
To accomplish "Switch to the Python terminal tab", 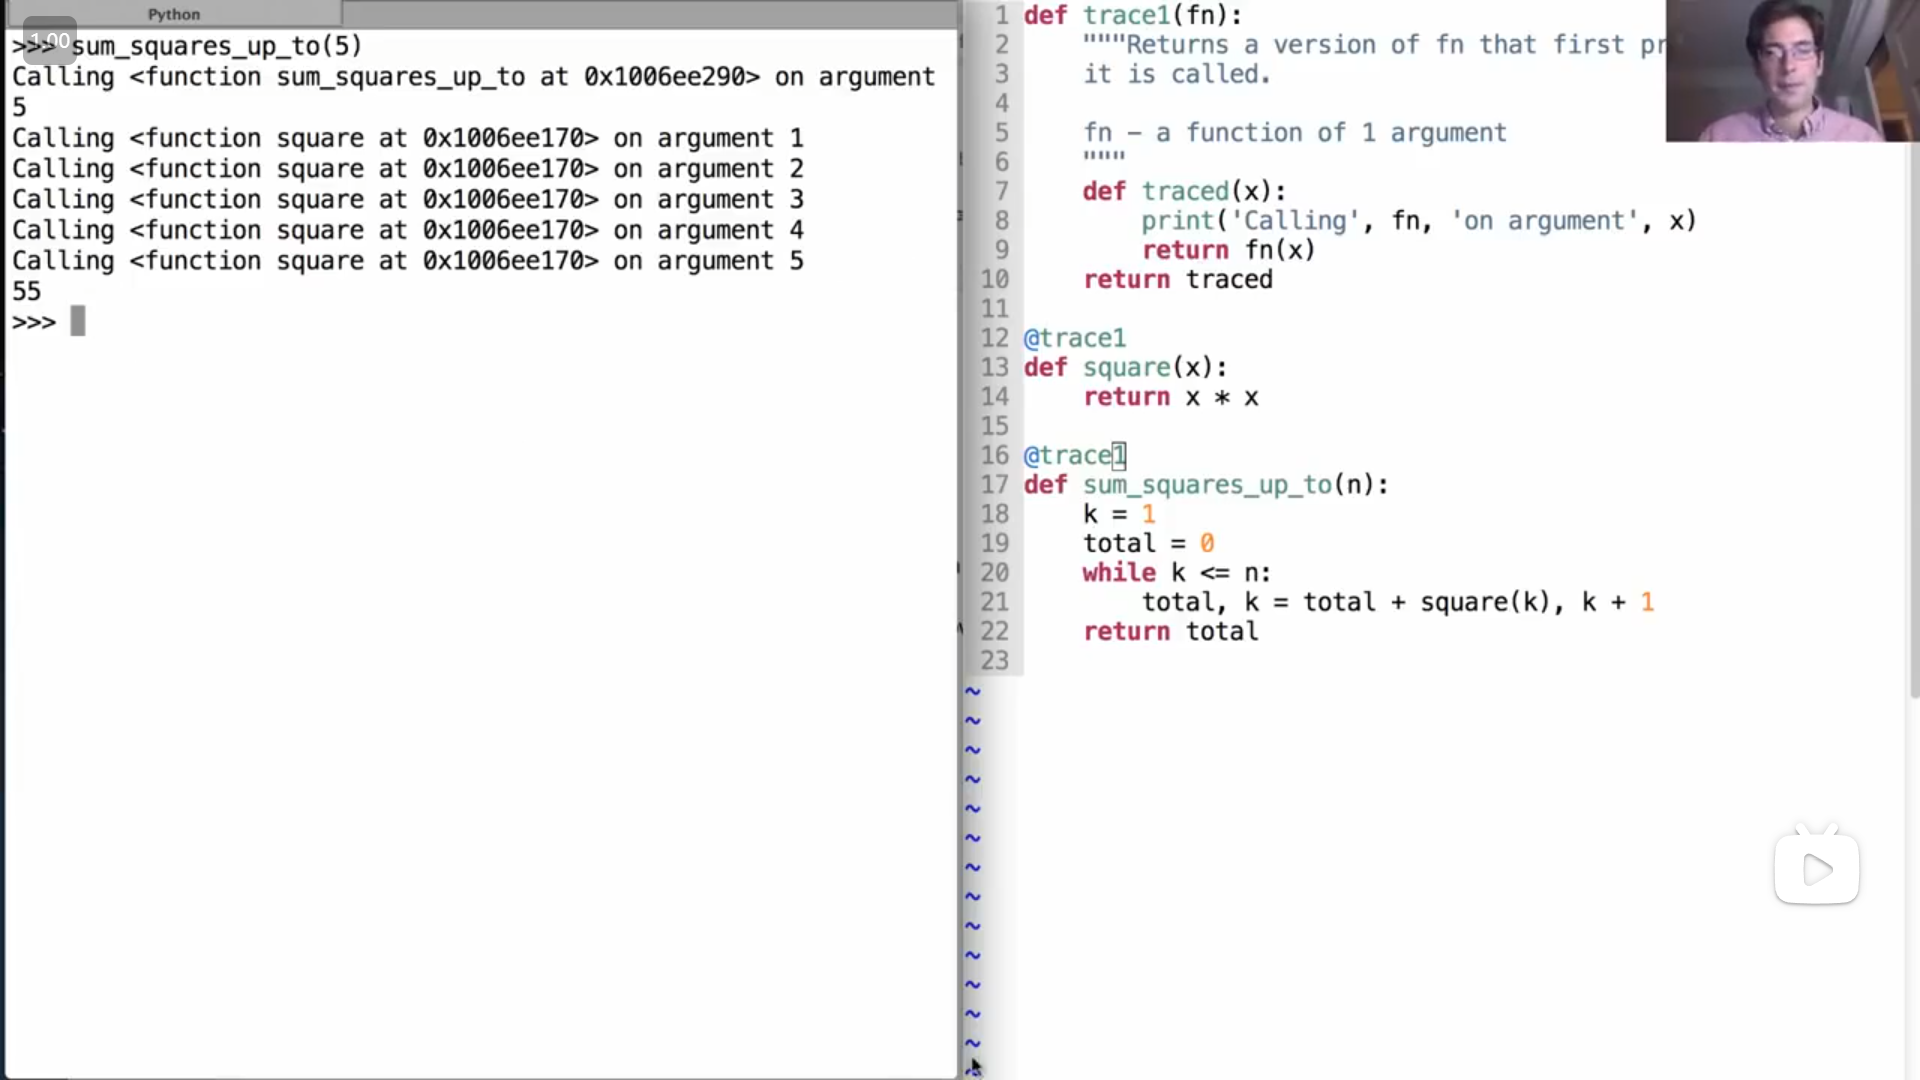I will coord(174,14).
